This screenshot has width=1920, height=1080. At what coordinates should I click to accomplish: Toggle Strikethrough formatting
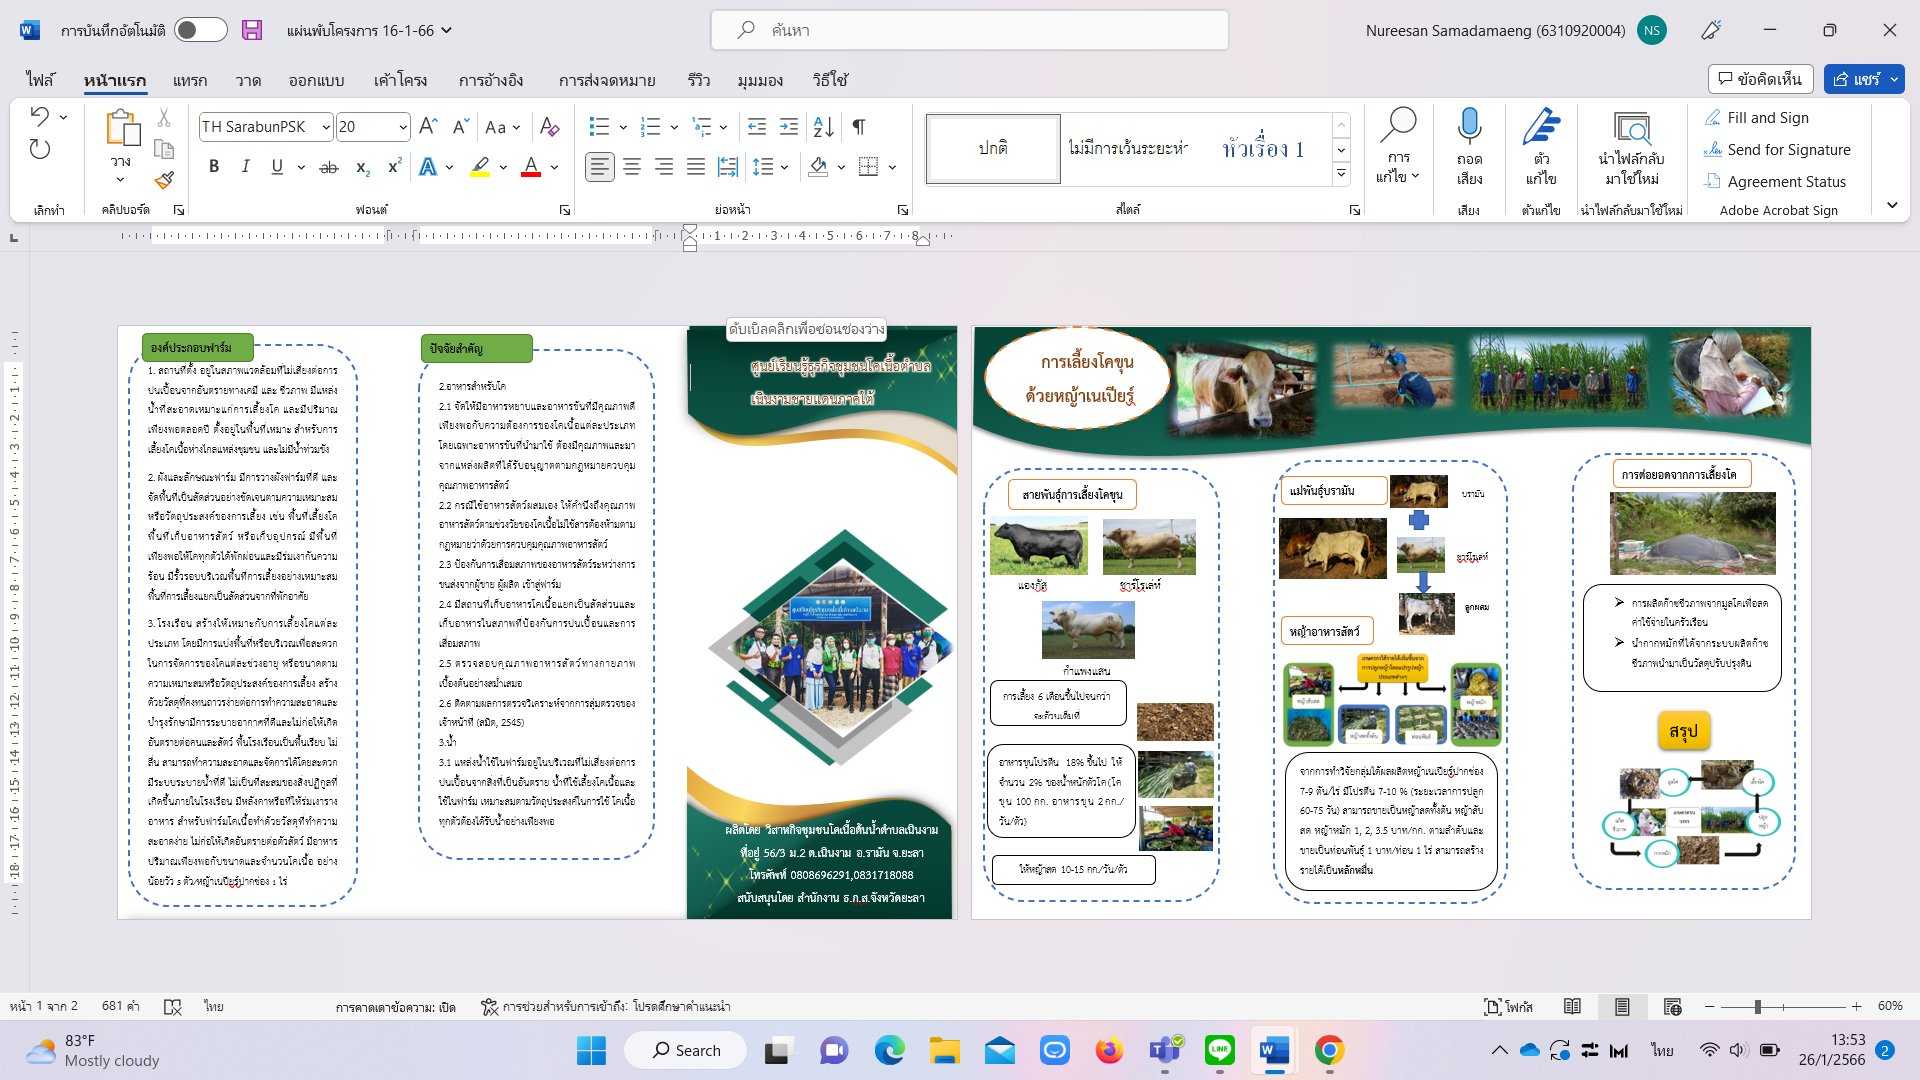point(328,167)
